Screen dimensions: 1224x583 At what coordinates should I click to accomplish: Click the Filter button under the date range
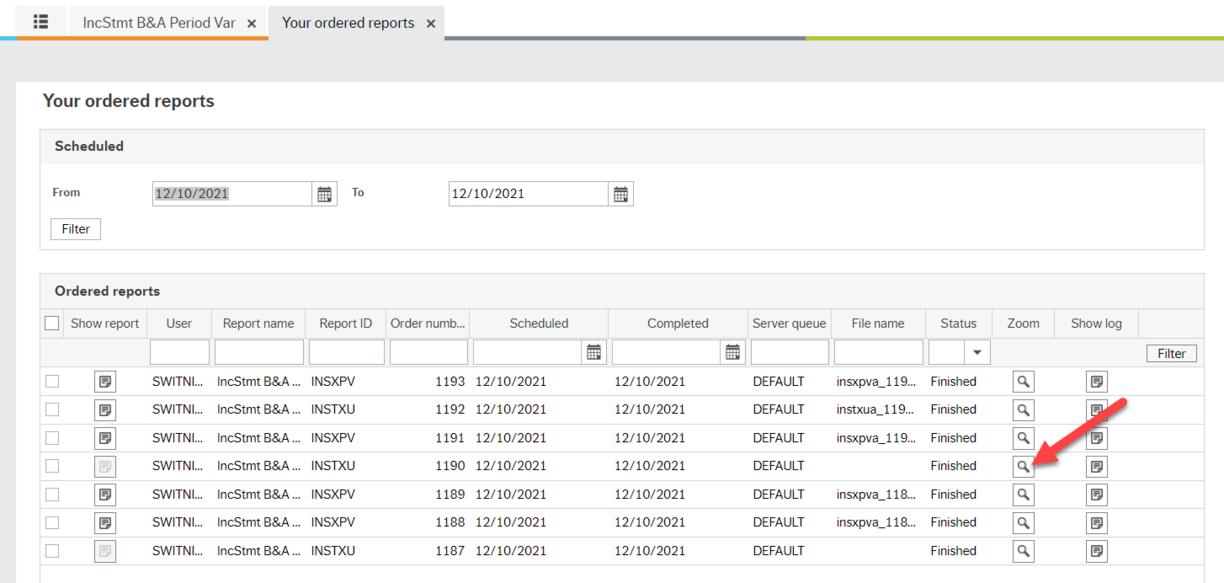(75, 229)
